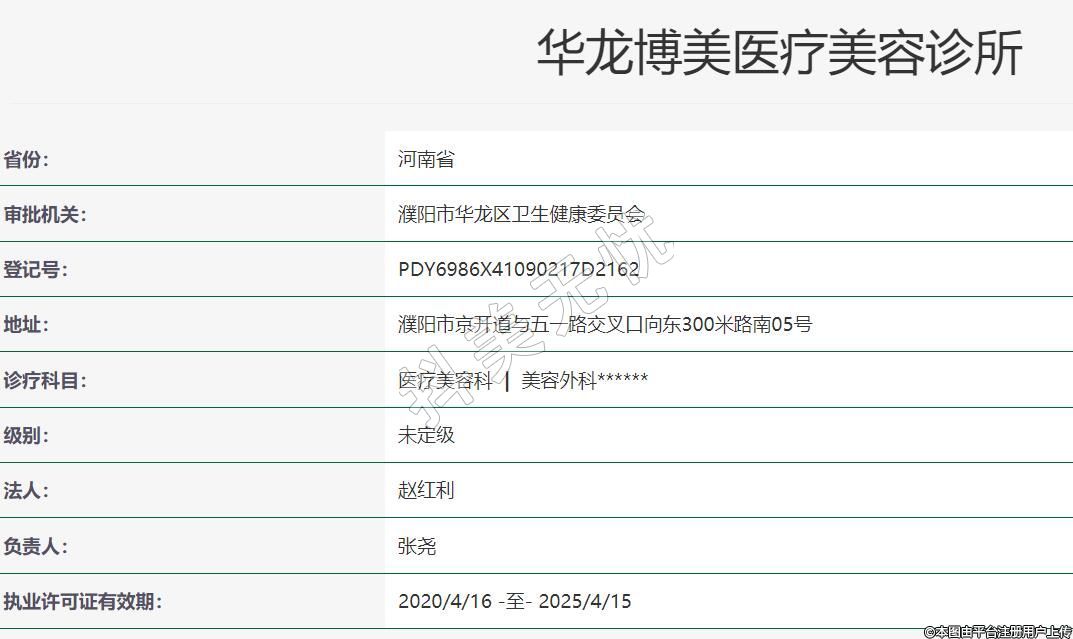Select the 未定级 level value
Screen dimensions: 1073x639
tap(426, 435)
